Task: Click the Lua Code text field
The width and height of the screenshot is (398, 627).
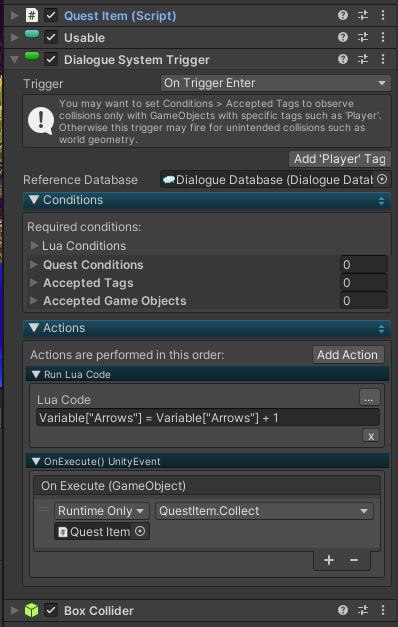Action: [208, 417]
